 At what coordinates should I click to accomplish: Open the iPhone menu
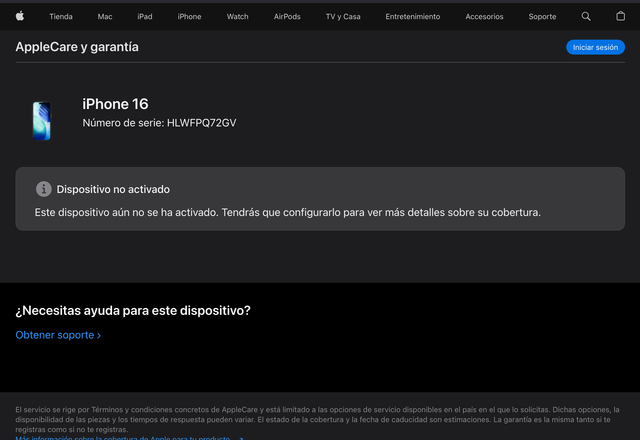point(189,17)
